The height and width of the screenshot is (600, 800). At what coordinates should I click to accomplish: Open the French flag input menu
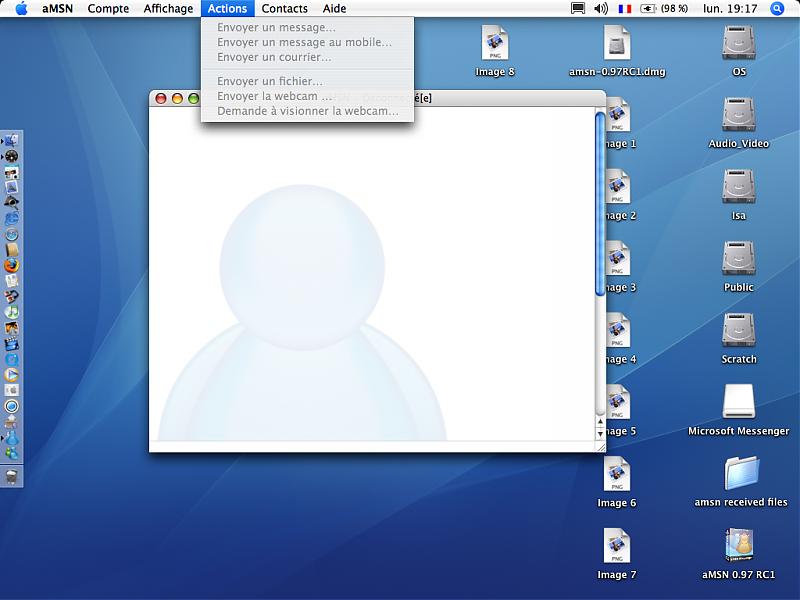pyautogui.click(x=625, y=8)
